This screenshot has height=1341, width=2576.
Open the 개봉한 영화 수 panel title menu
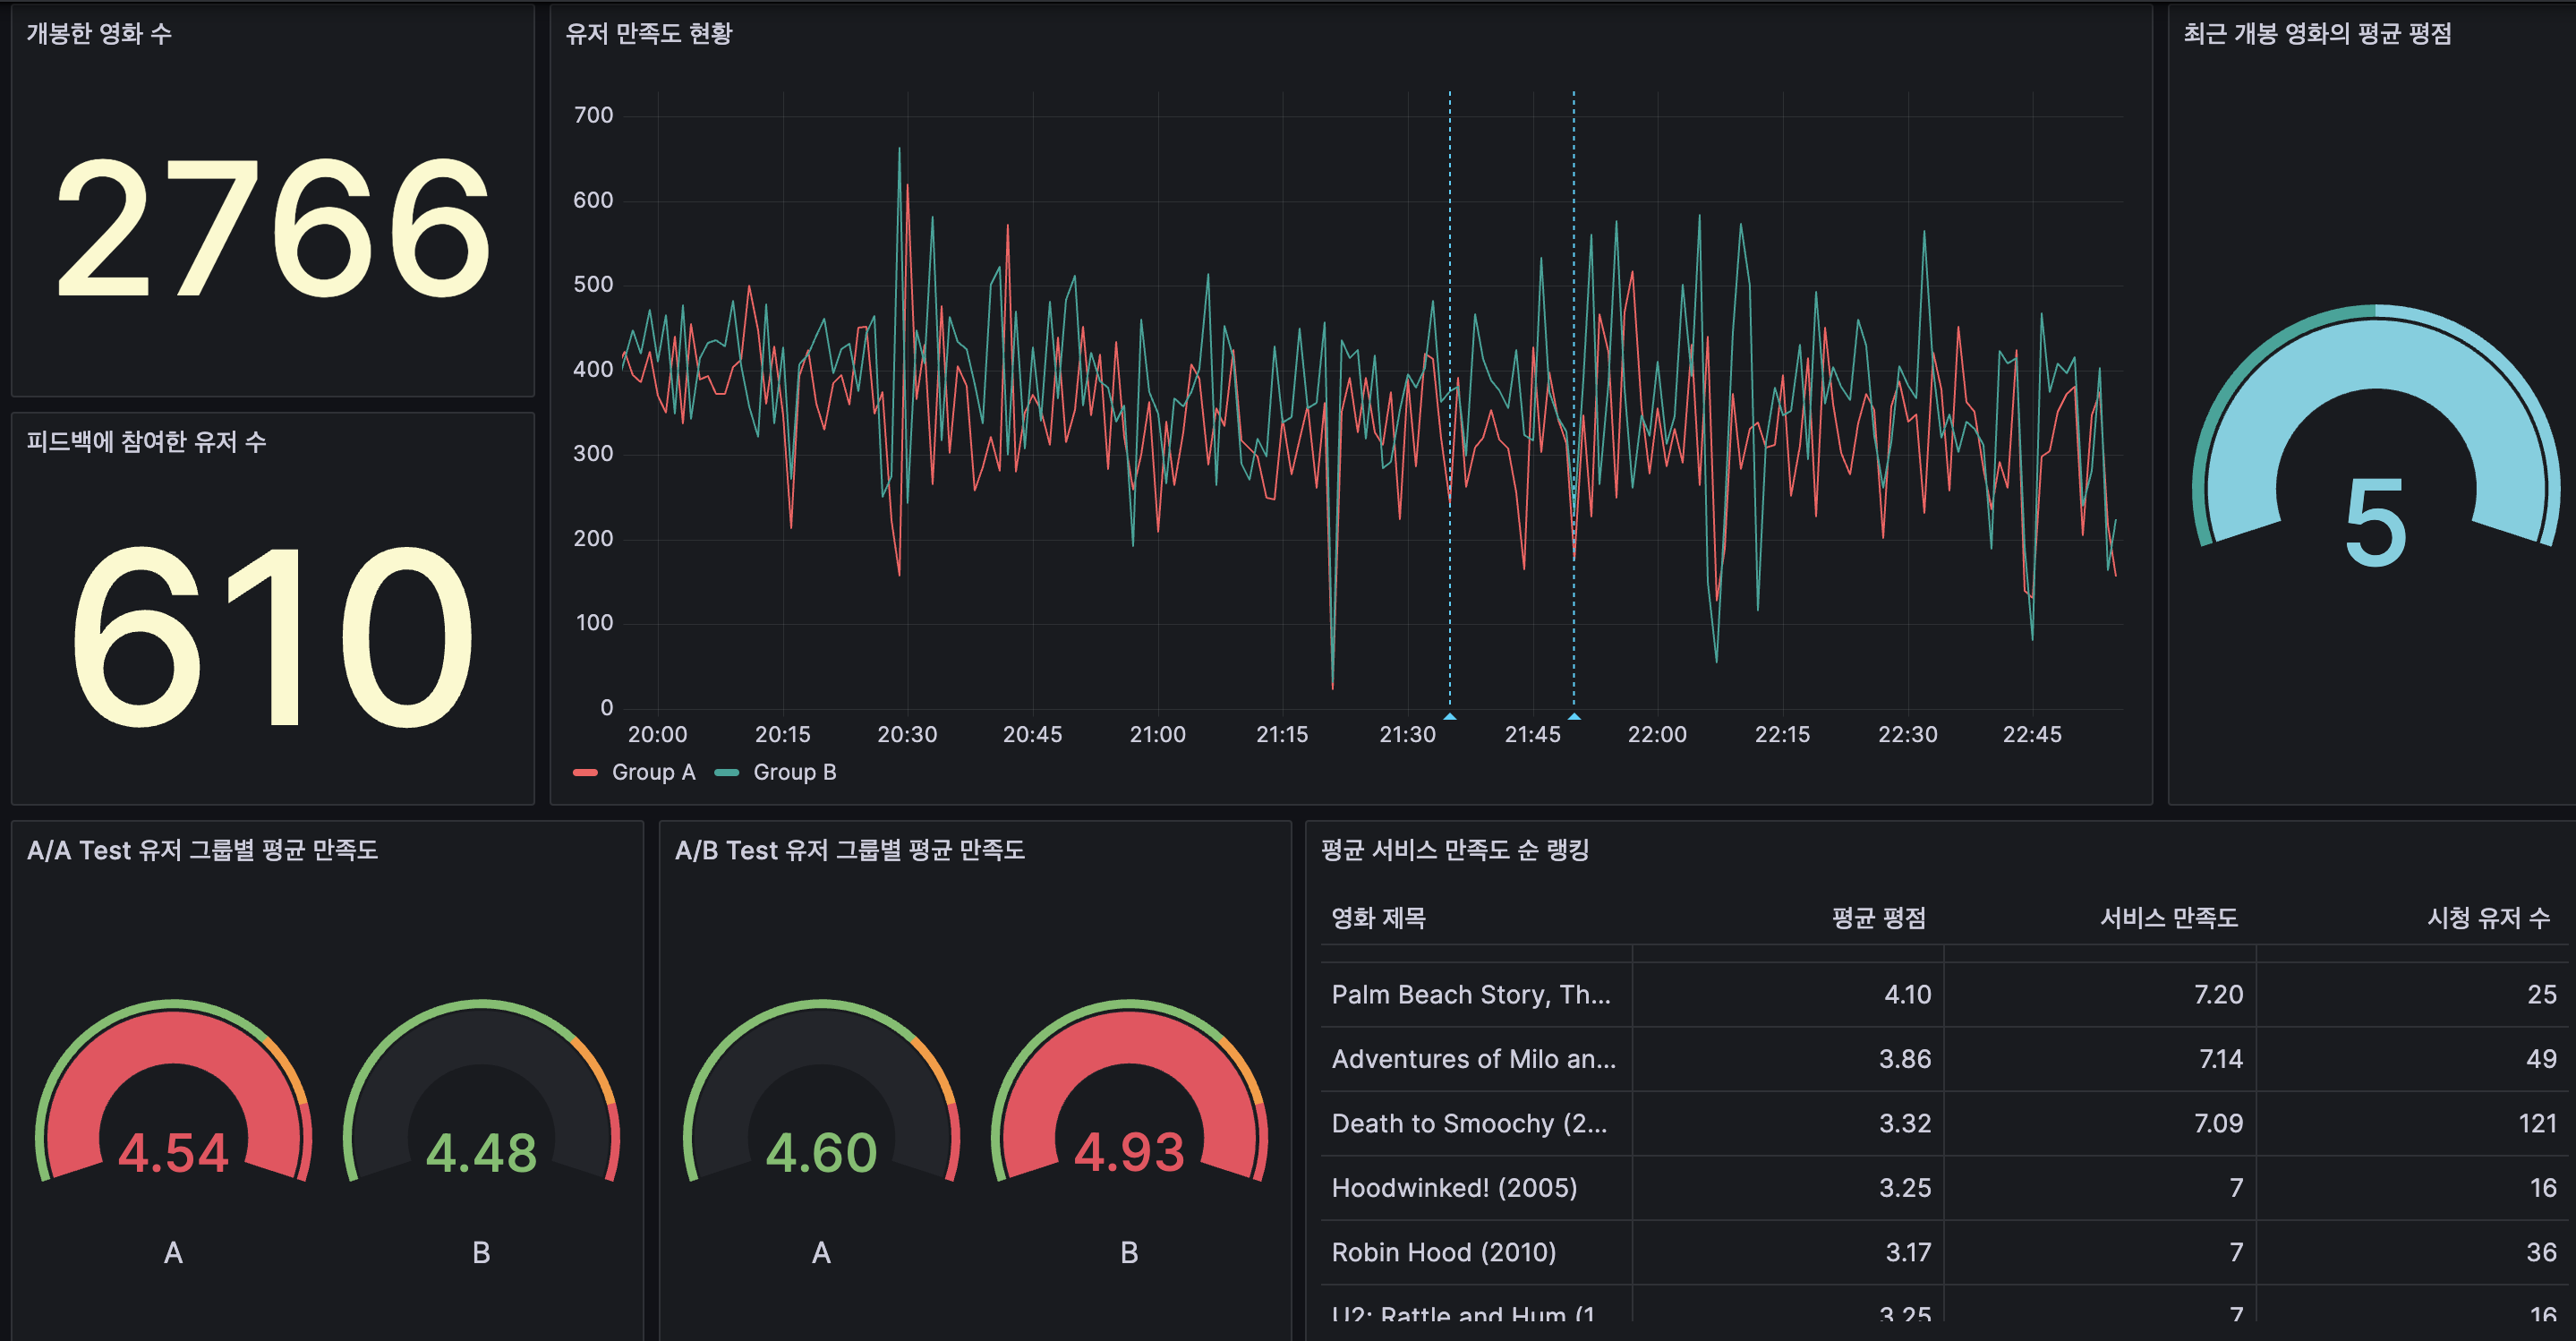click(x=99, y=34)
